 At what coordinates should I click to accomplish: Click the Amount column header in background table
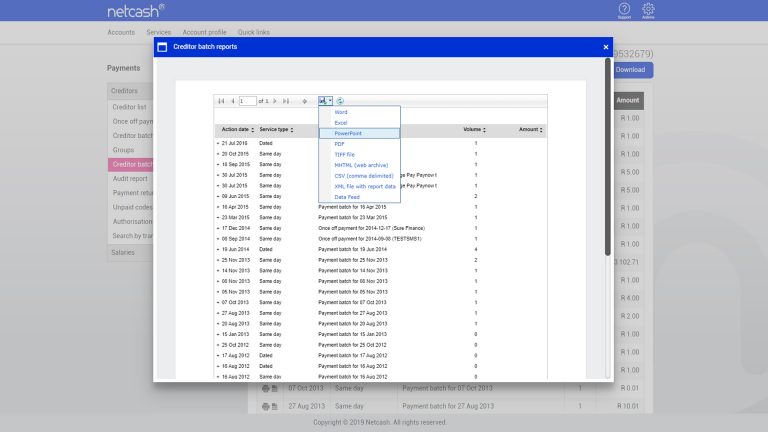628,100
